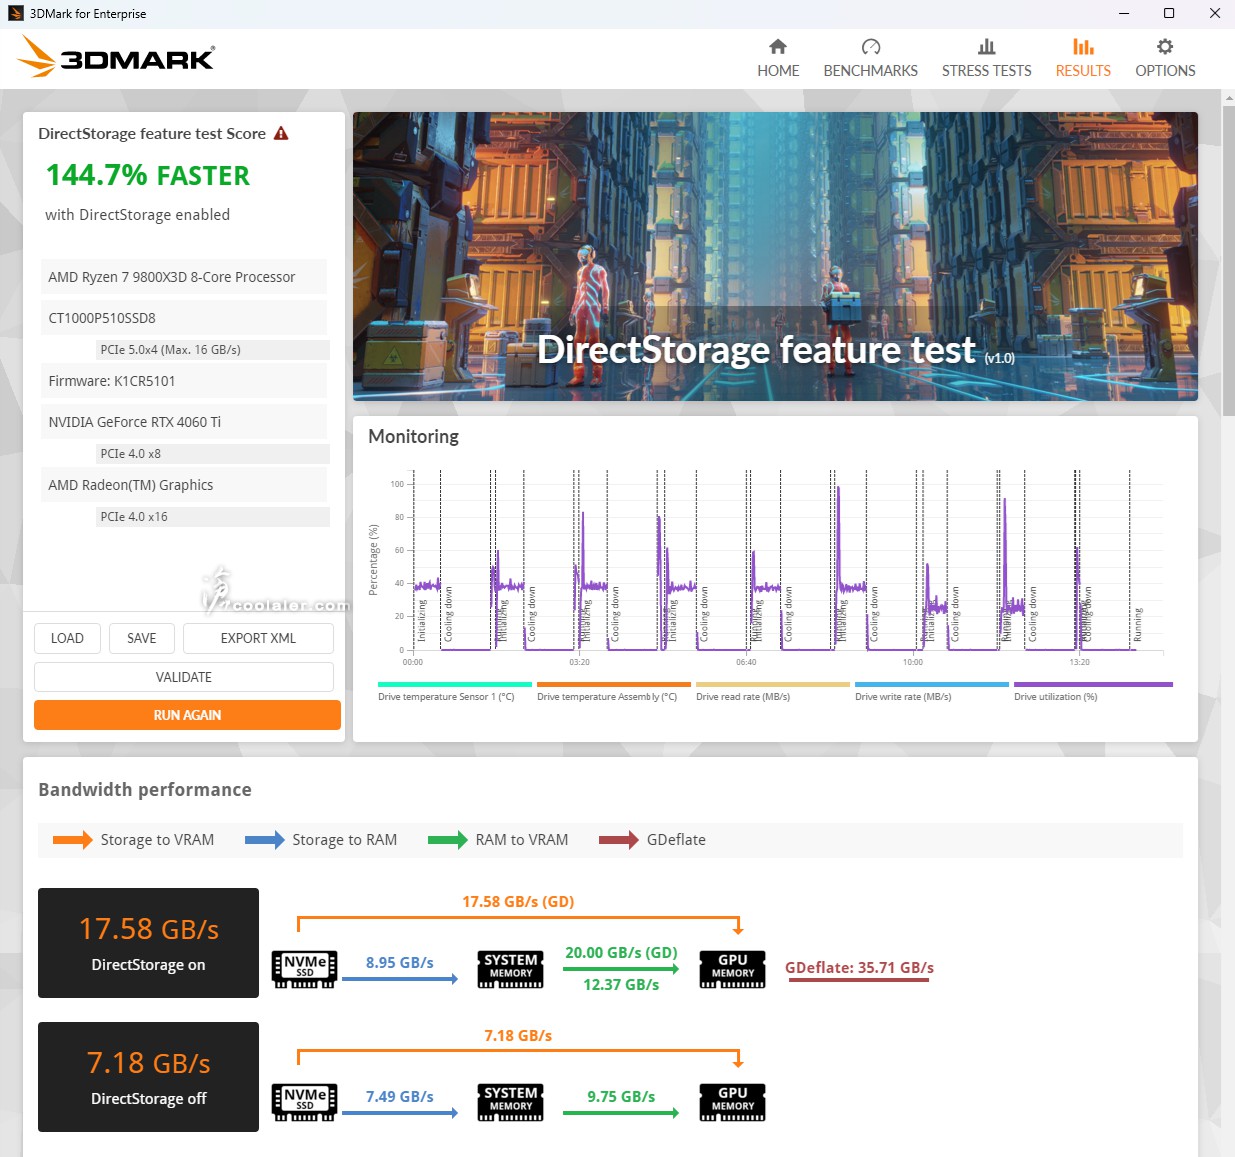
Task: Click System Memory icon in DirectStorage off row
Action: click(x=510, y=1102)
